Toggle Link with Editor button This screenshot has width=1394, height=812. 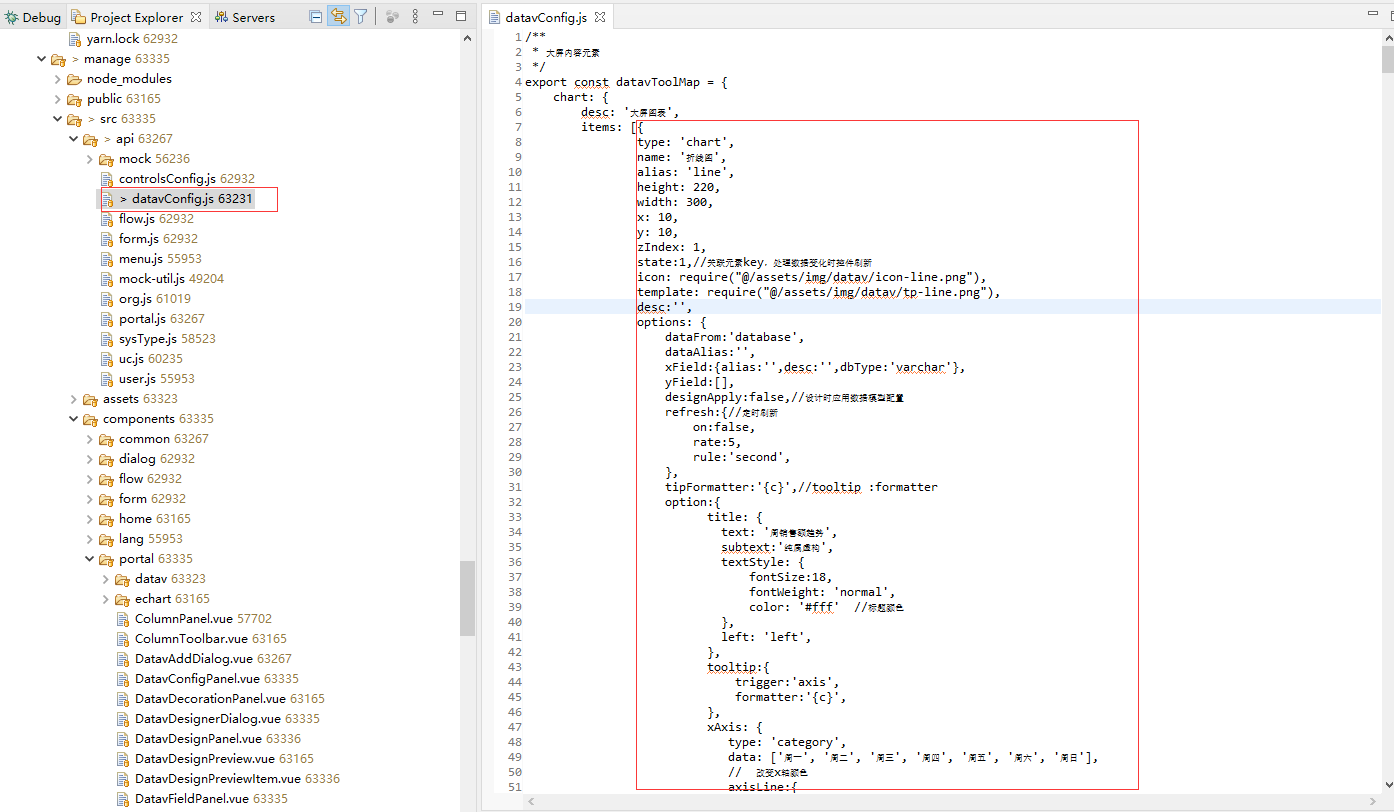[x=338, y=17]
